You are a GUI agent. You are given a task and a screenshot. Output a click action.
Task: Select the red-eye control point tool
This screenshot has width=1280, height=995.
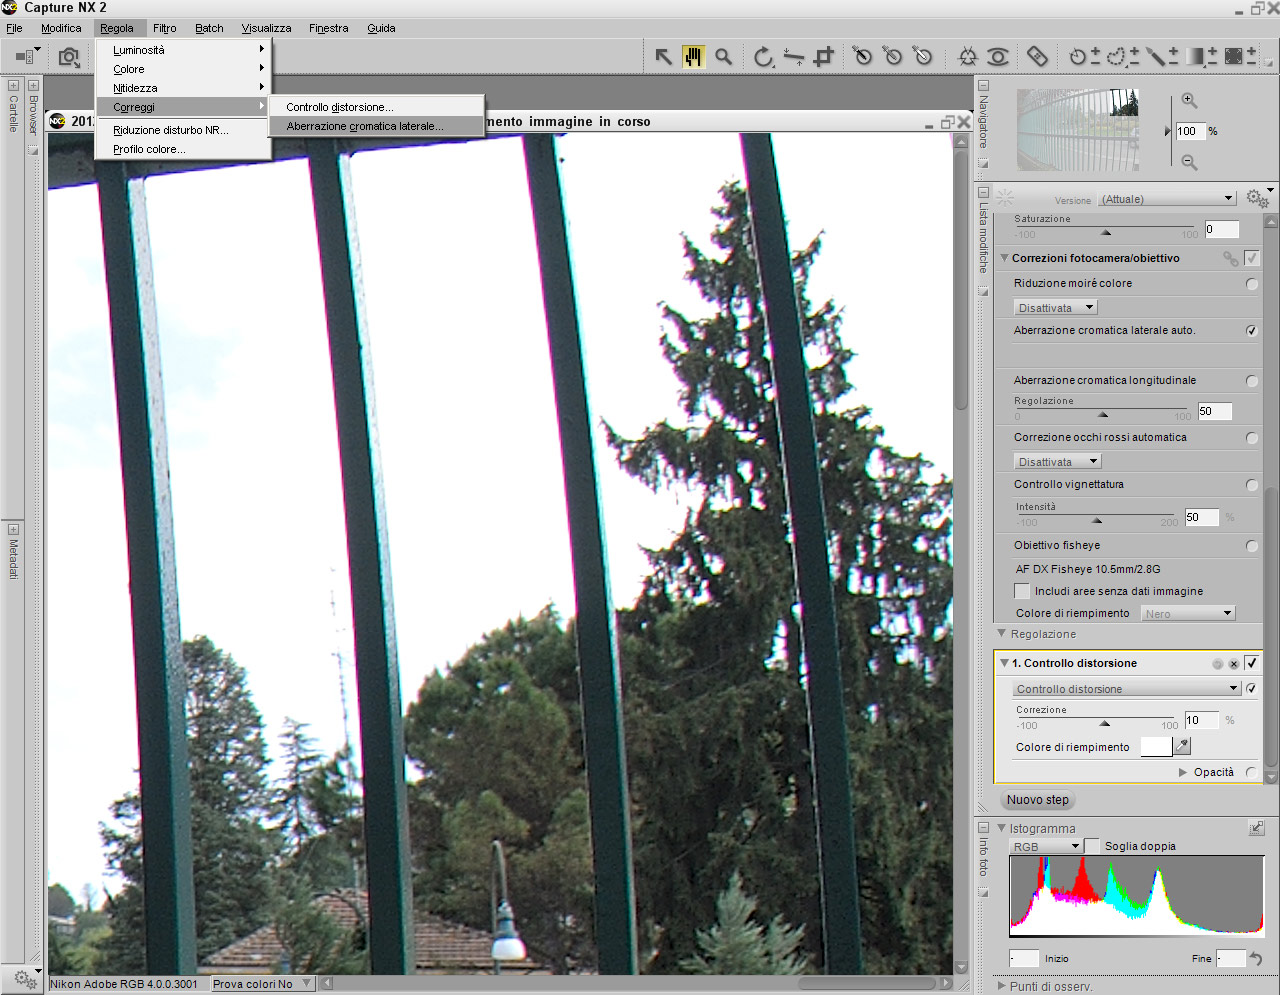997,57
